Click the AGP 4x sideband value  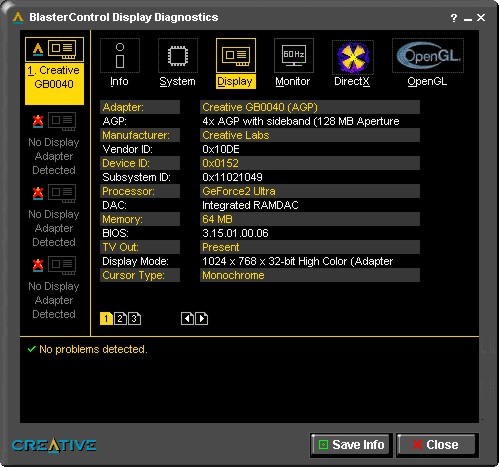[x=301, y=121]
